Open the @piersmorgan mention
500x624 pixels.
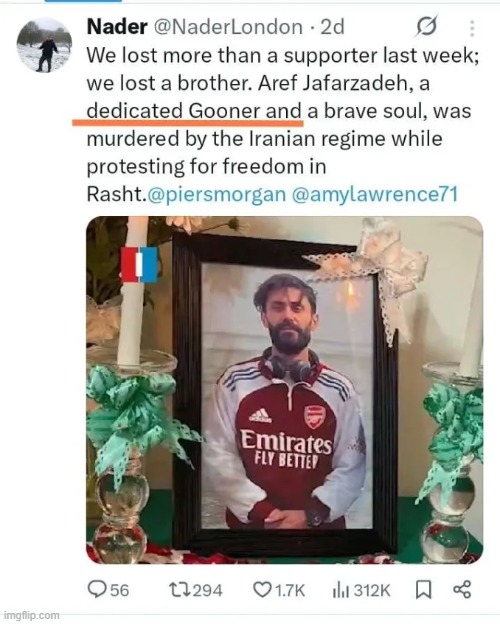point(217,194)
